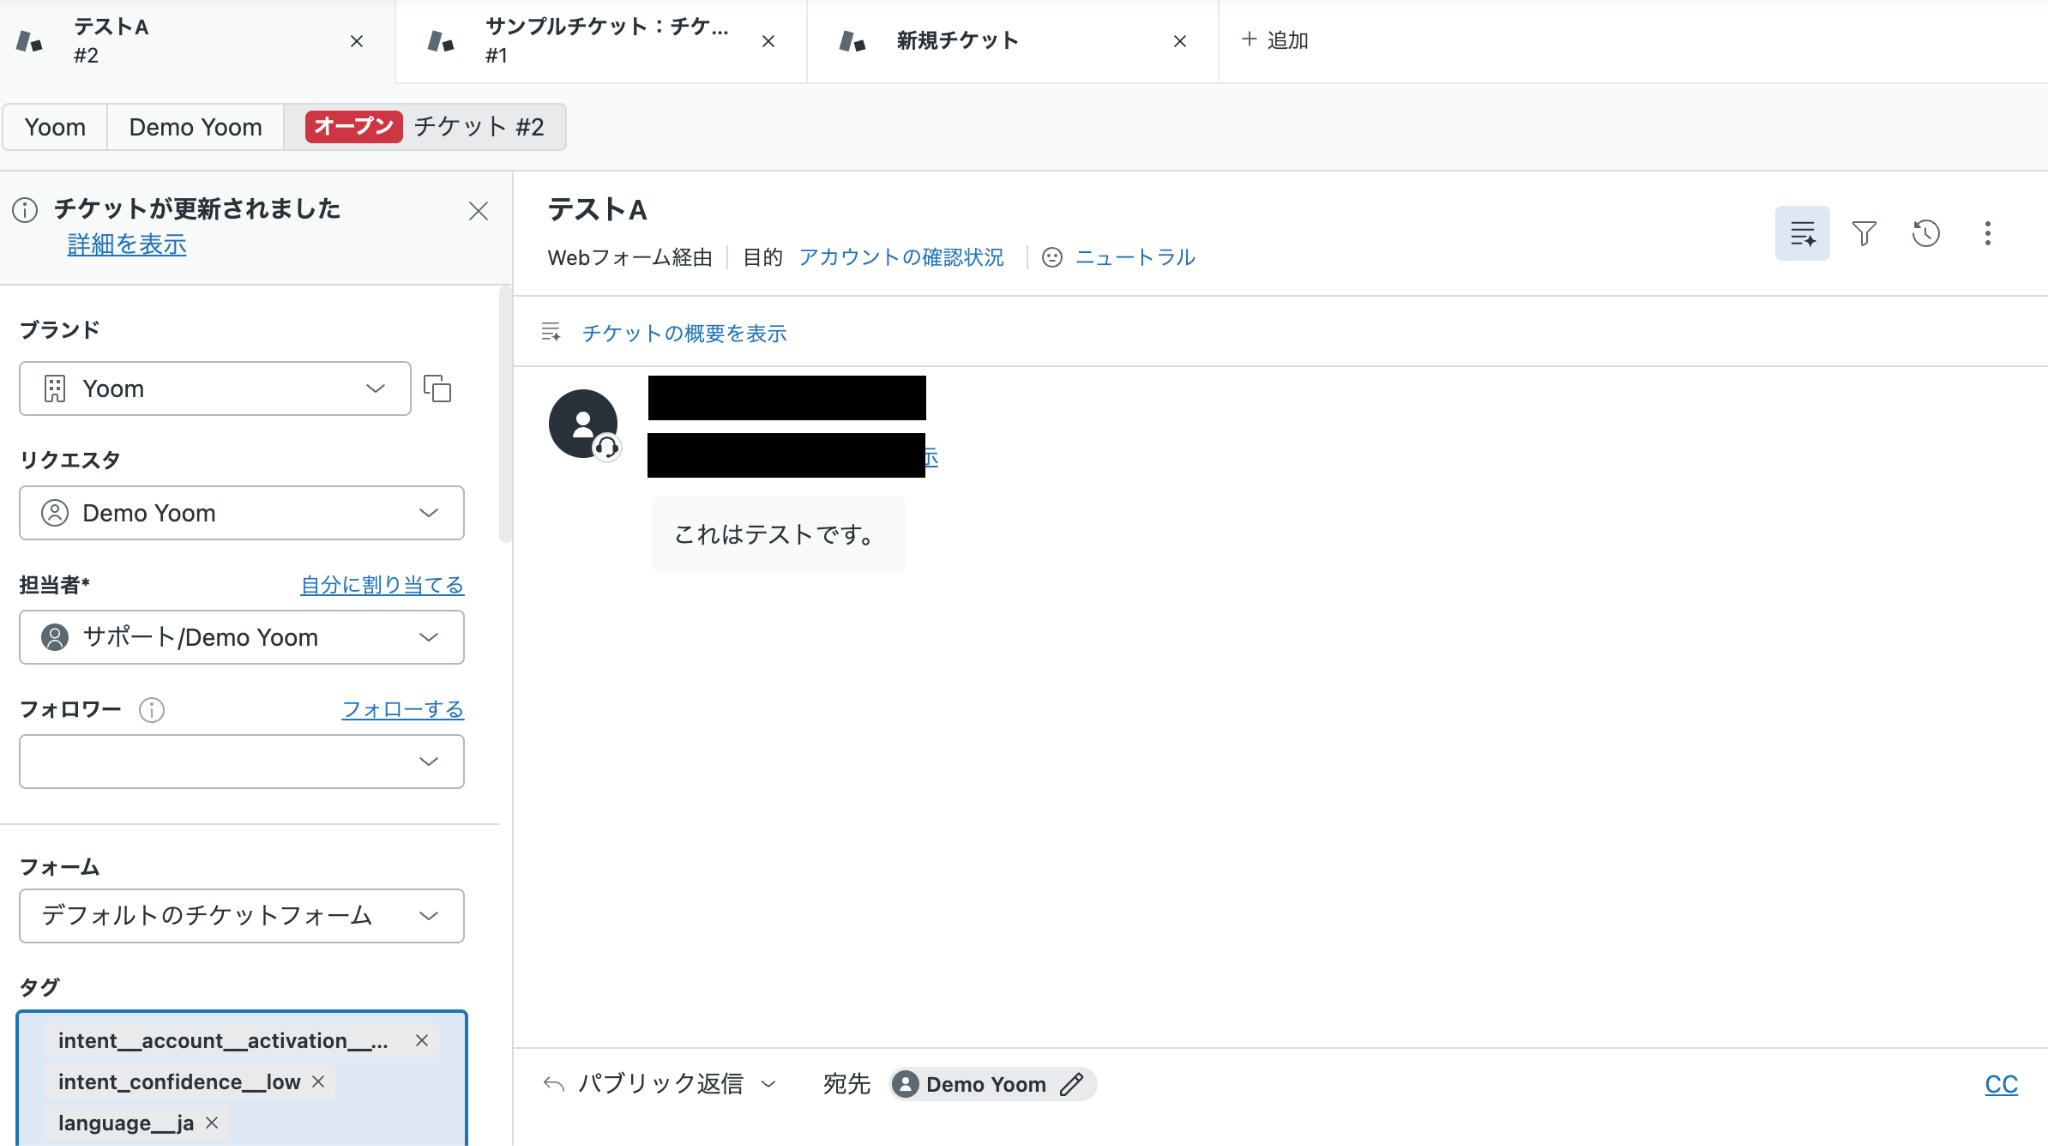
Task: Open the conversation filter funnel icon
Action: pos(1864,233)
